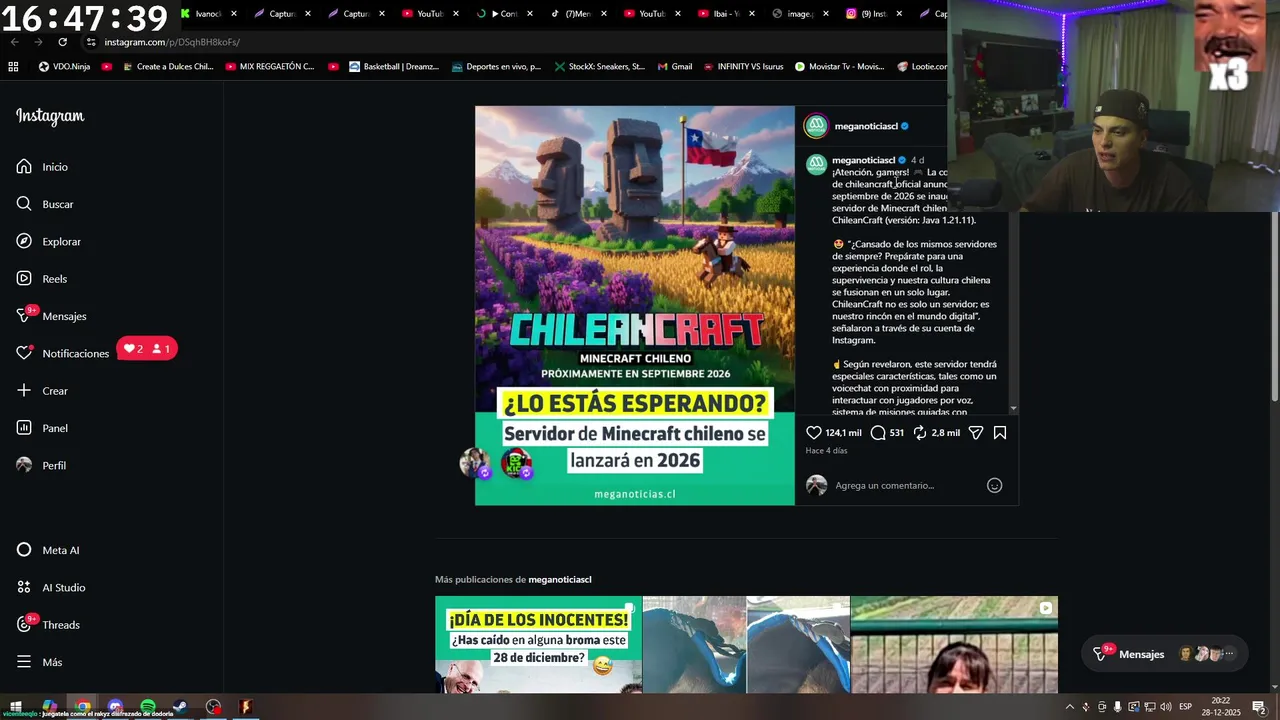Viewport: 1280px width, 720px height.
Task: Show hidden system tray icons
Action: pos(1070,707)
